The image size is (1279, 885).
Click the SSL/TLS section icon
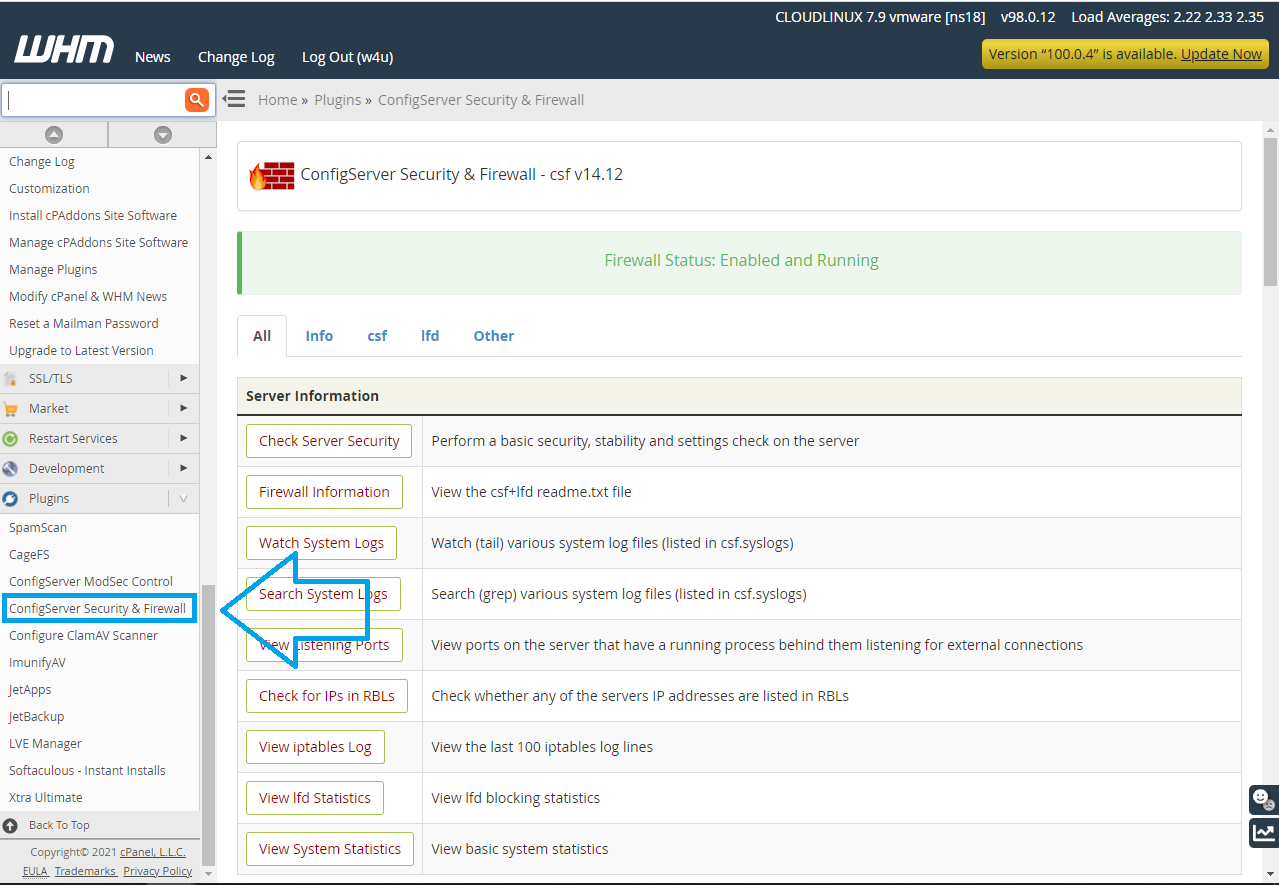point(10,379)
